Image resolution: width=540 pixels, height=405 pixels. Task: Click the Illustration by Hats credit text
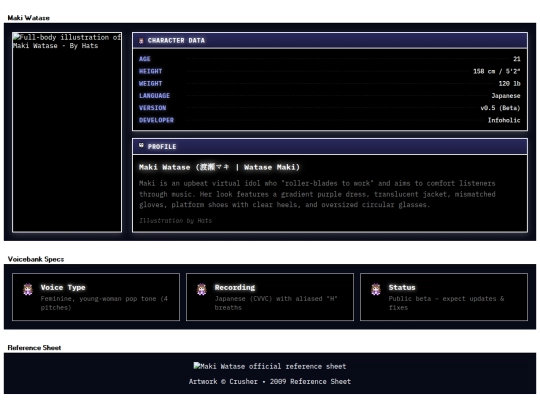[x=175, y=220]
